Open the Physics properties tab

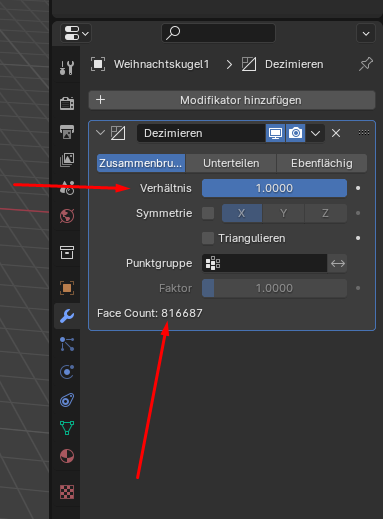[67, 372]
